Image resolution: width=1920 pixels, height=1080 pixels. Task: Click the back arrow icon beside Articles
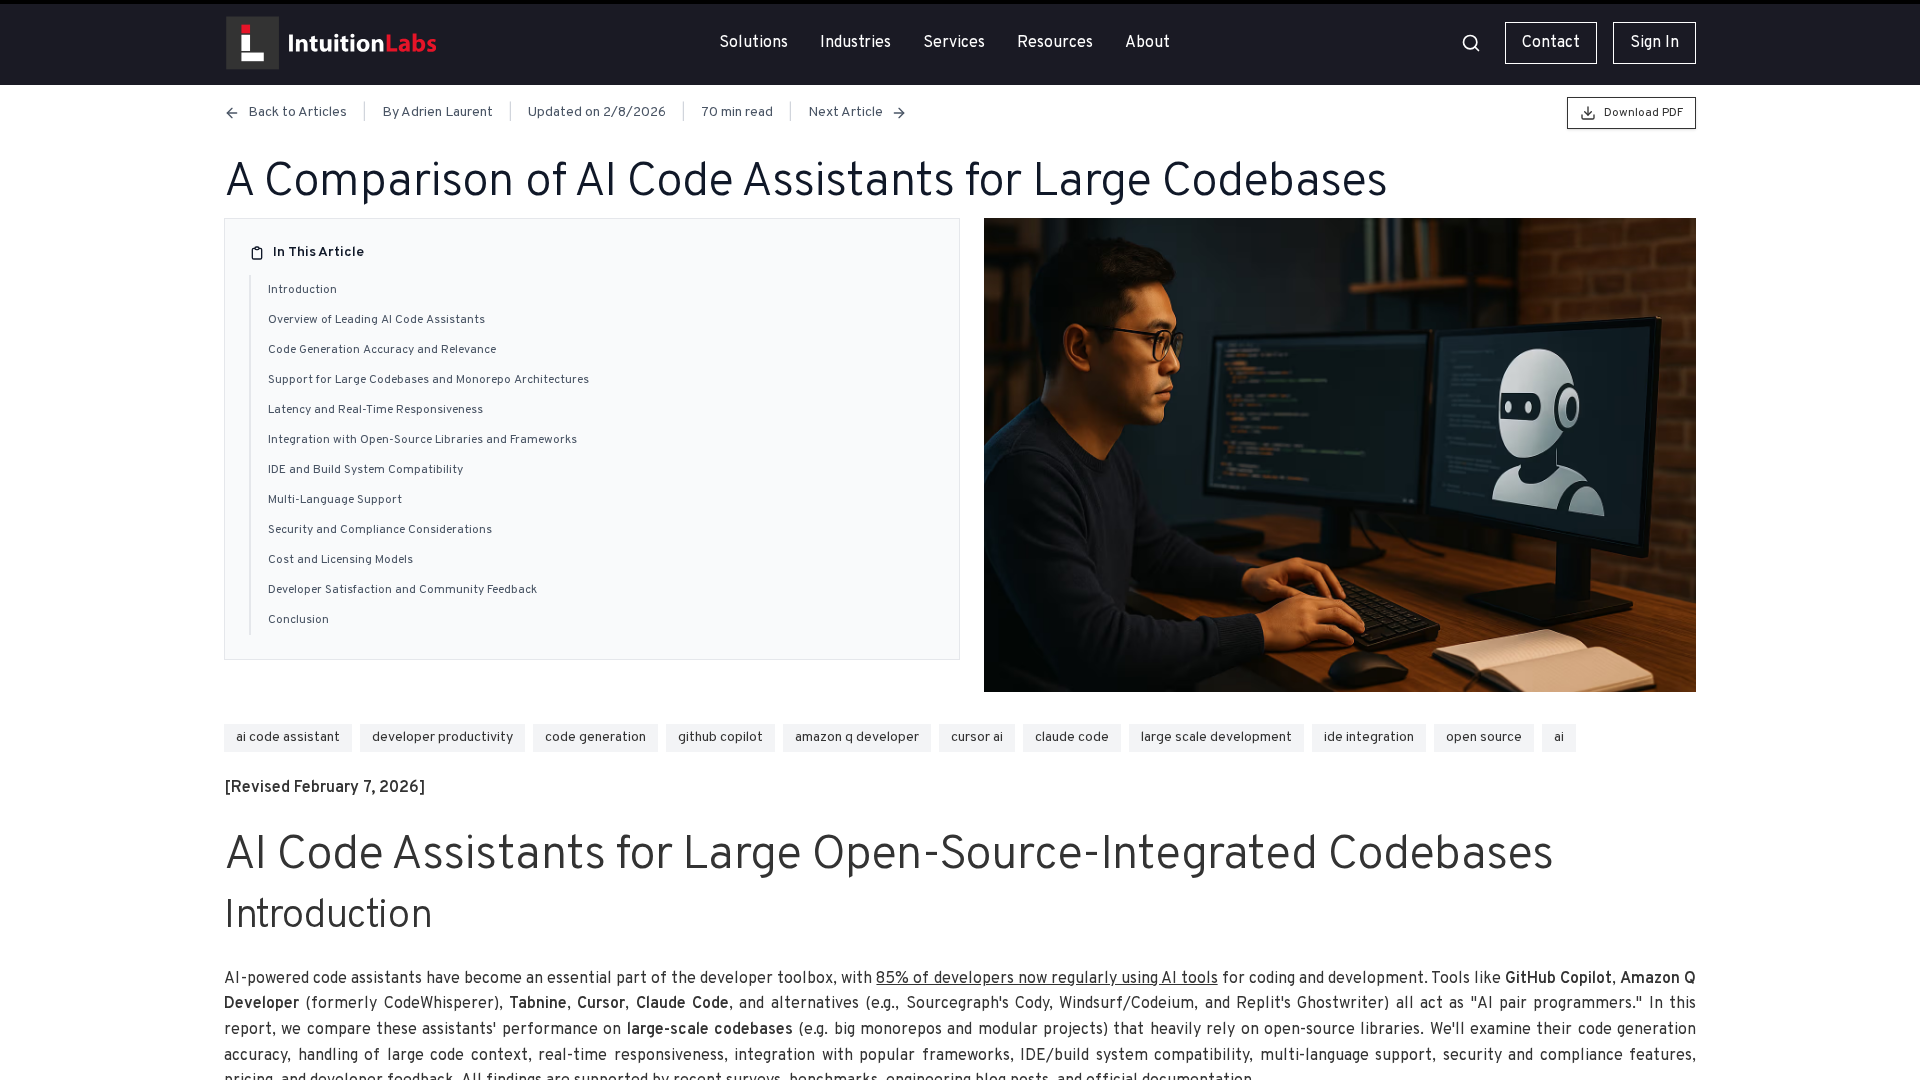point(232,113)
